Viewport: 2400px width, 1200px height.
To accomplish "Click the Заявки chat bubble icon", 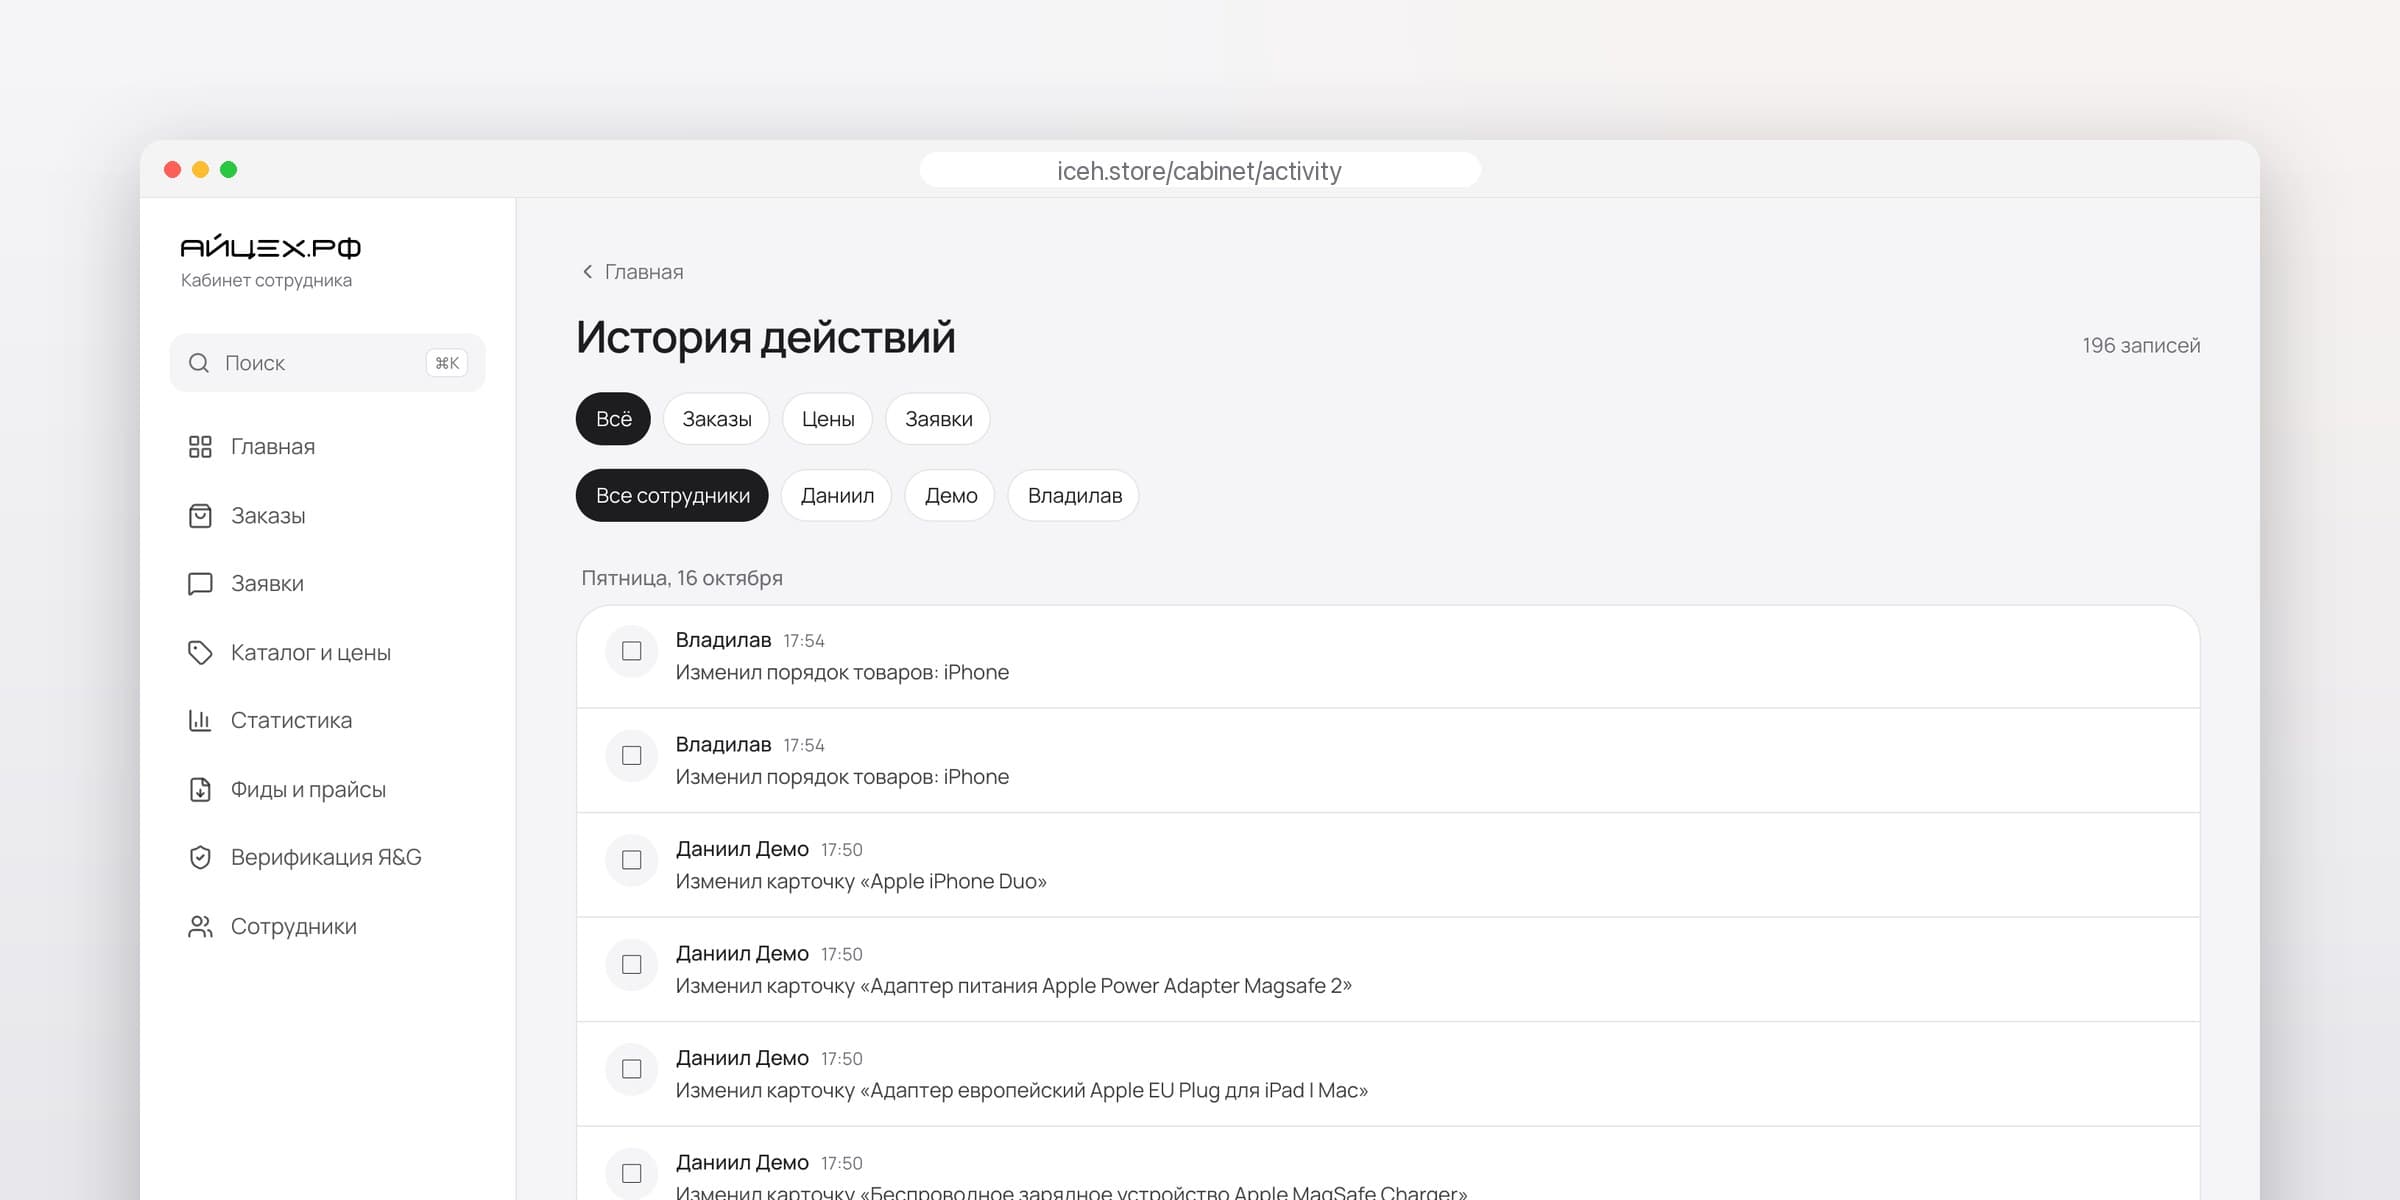I will pos(200,584).
